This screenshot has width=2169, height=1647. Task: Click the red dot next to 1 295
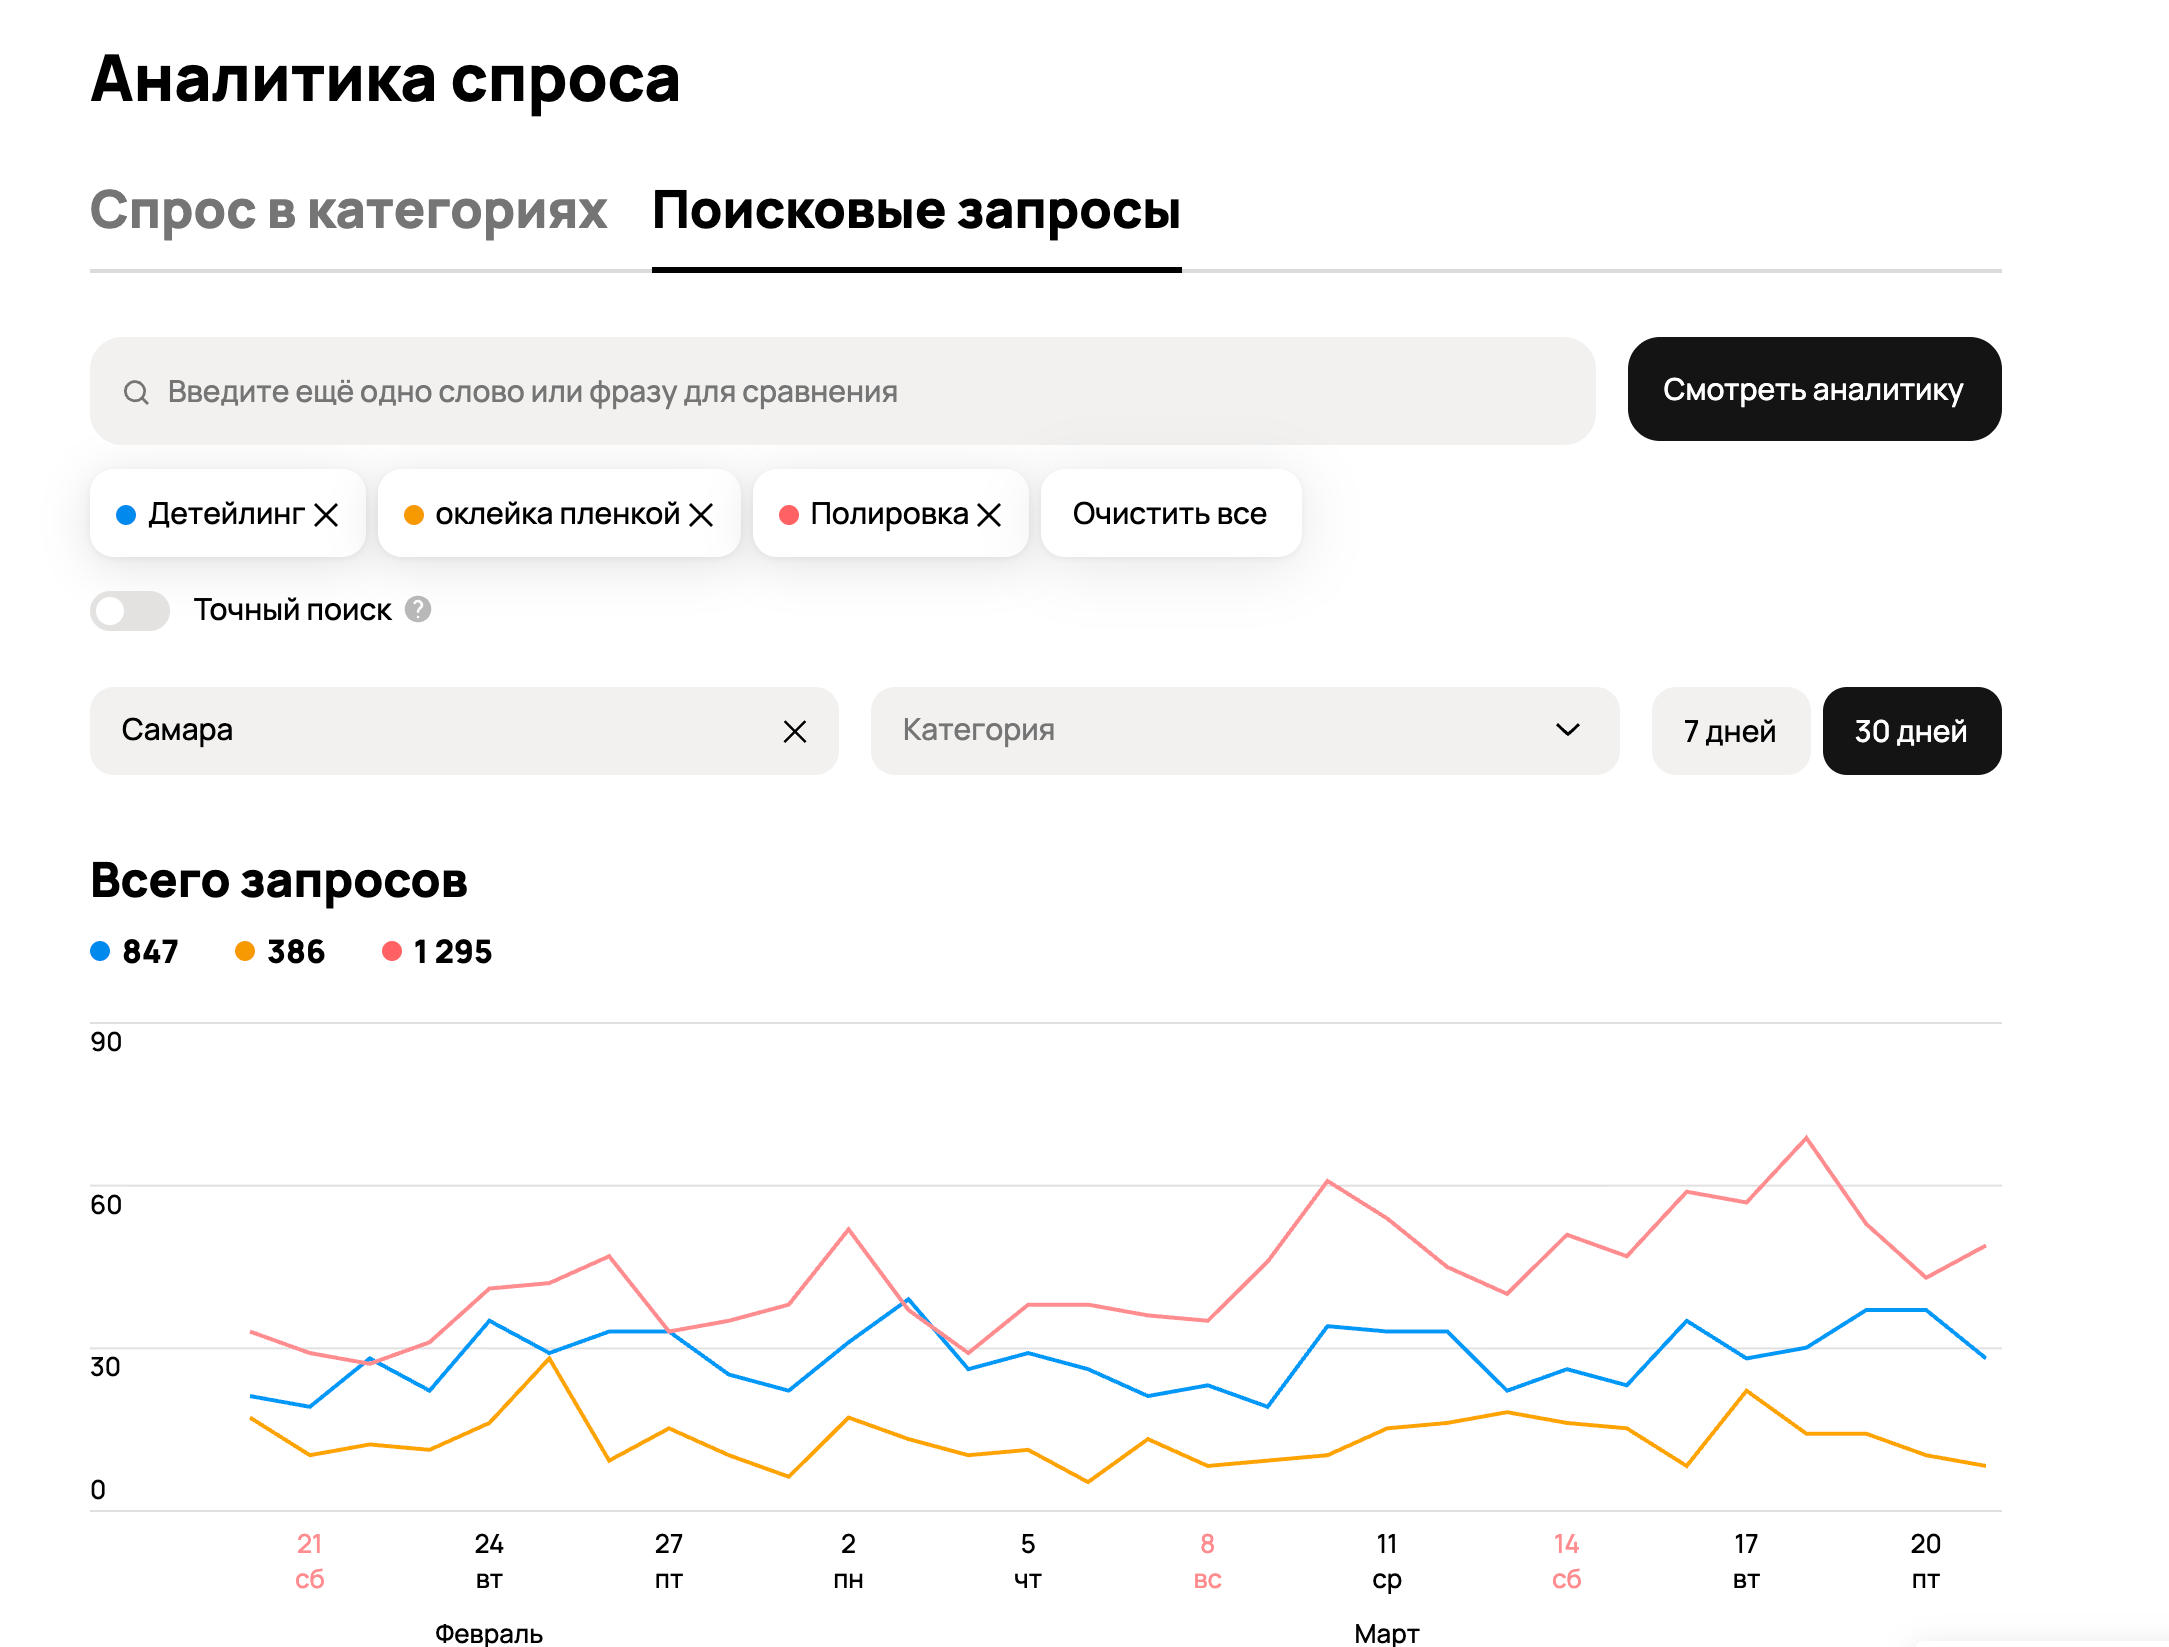(392, 951)
